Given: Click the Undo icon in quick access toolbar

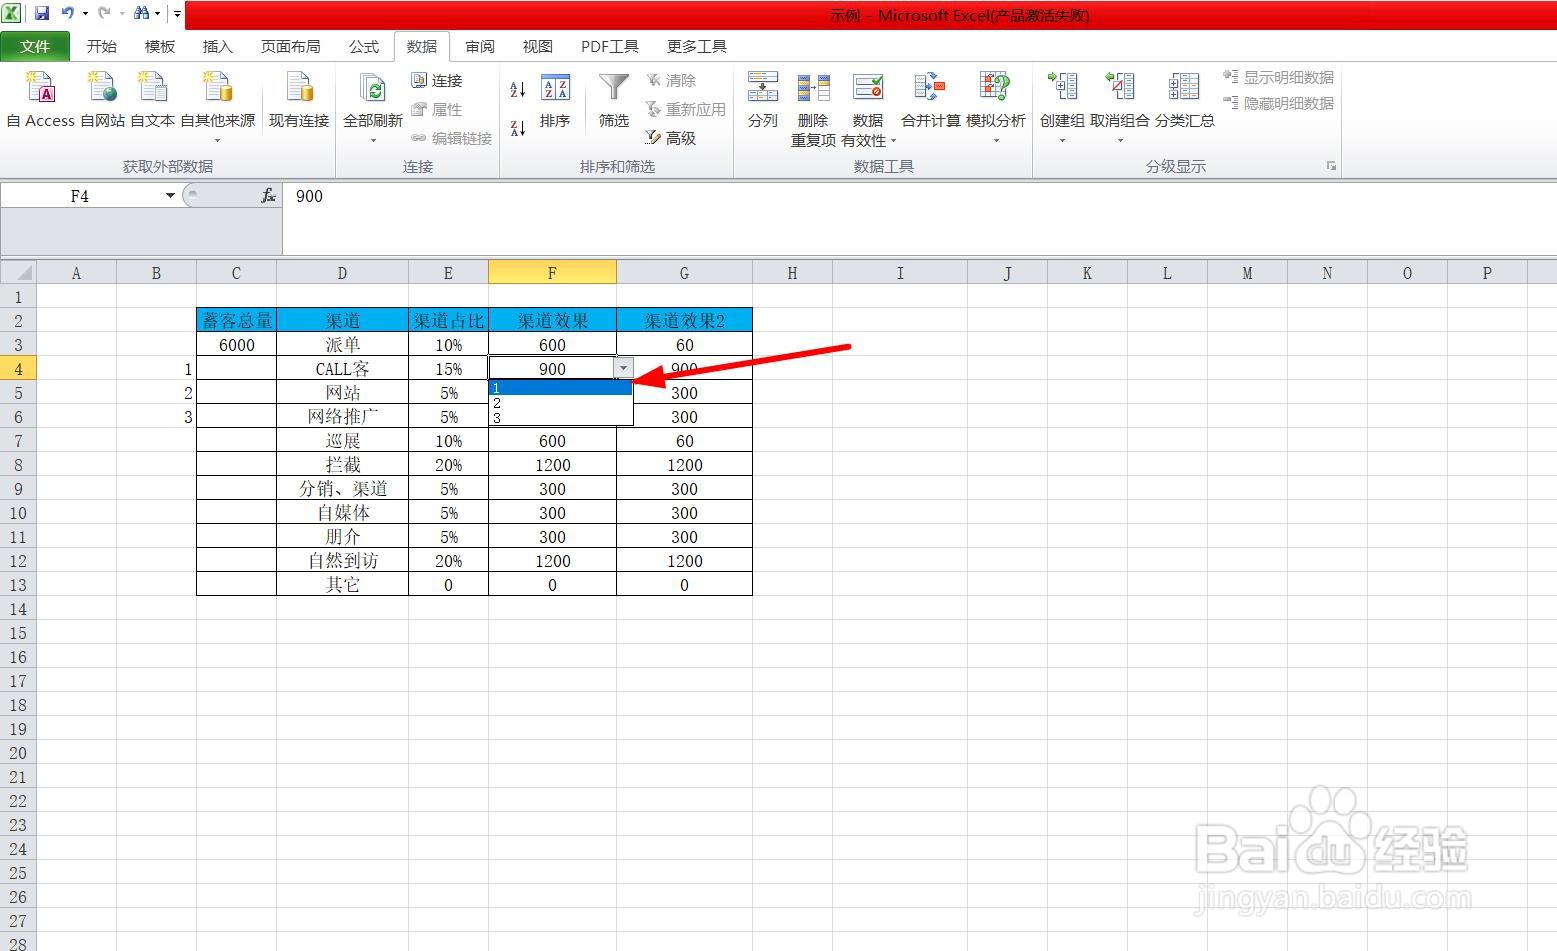Looking at the screenshot, I should (67, 13).
